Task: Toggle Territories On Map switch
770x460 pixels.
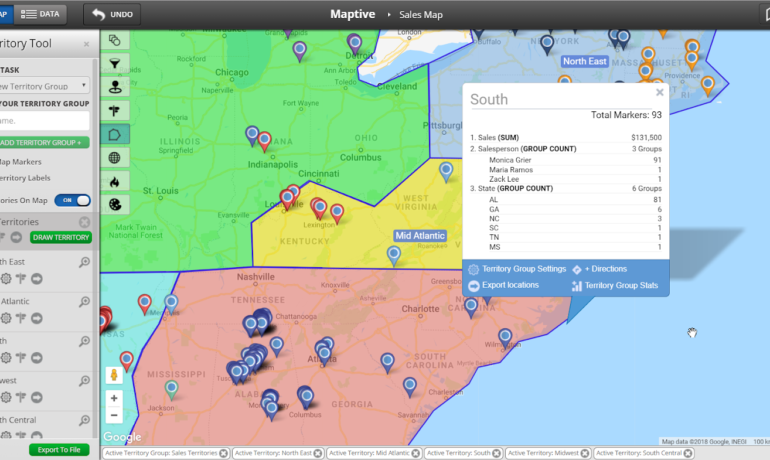Action: click(x=72, y=200)
